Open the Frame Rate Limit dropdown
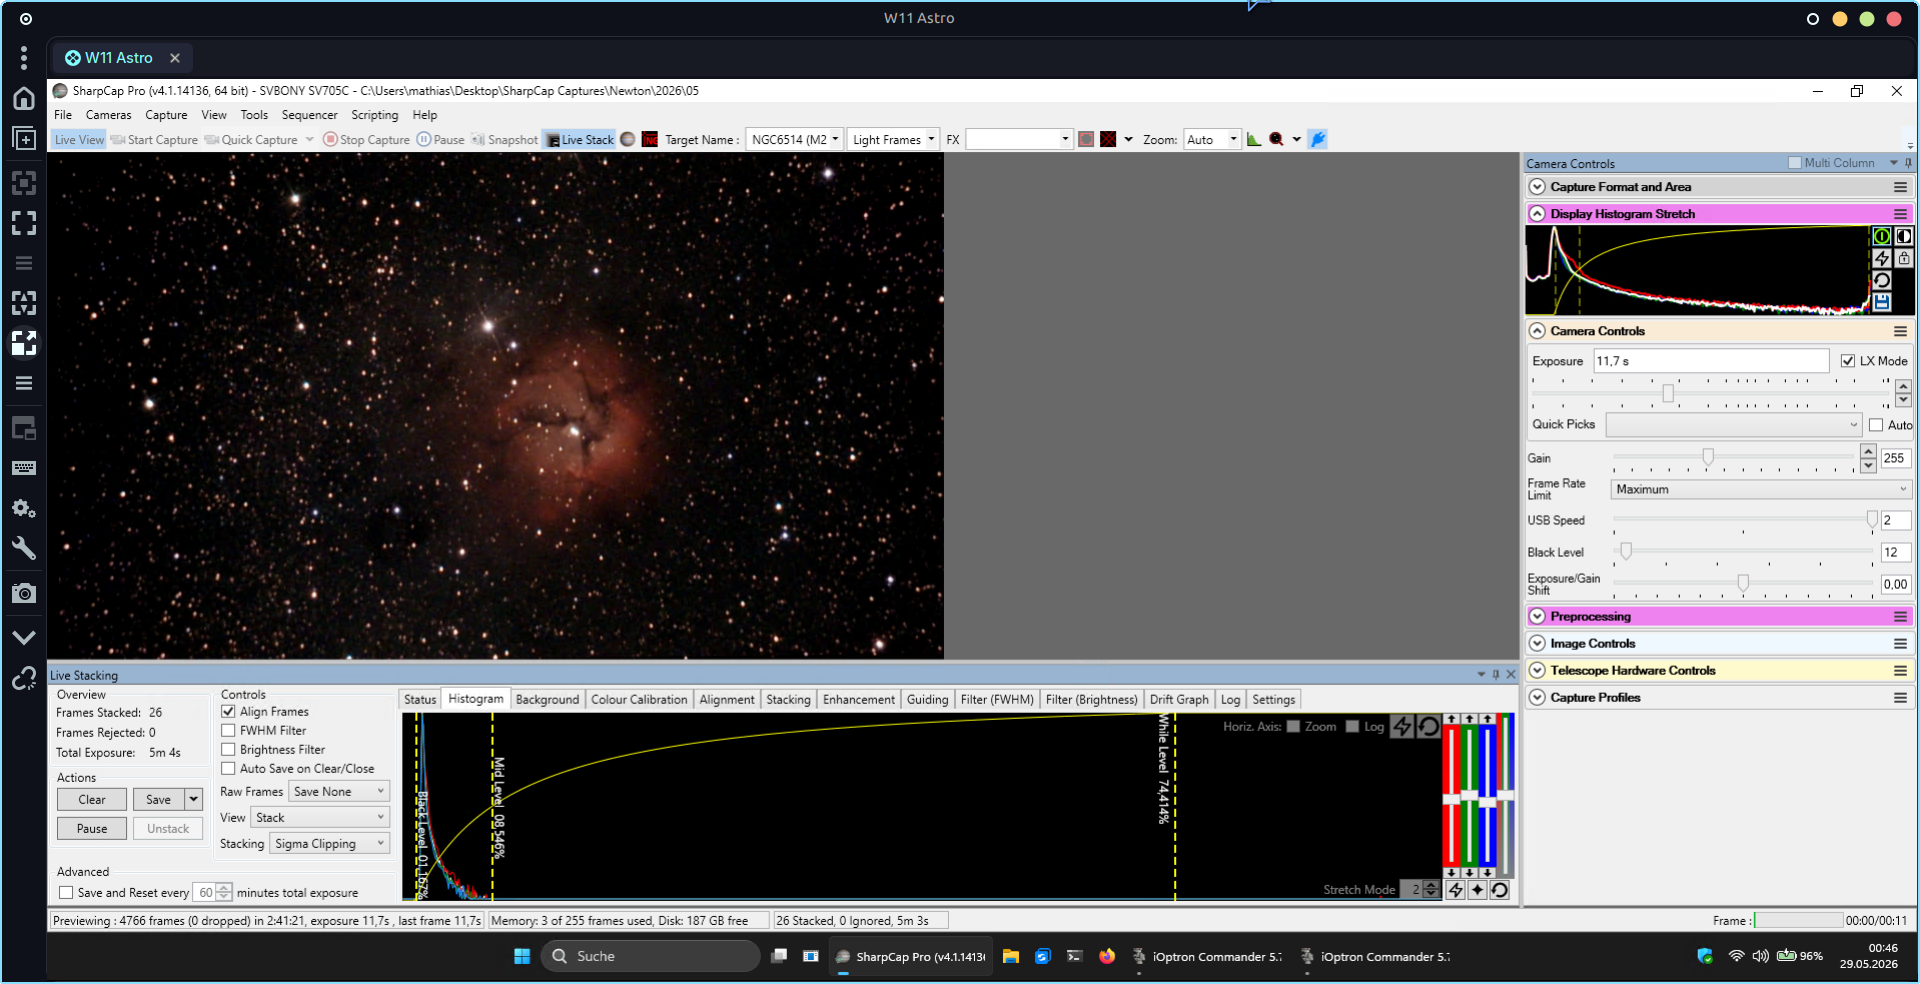Viewport: 1920px width, 984px height. [1761, 489]
